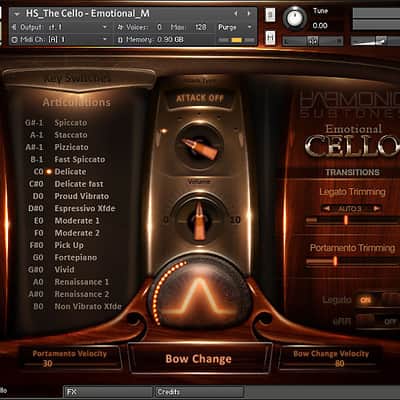The height and width of the screenshot is (400, 400).
Task: Select next Legato Trimming preset arrow
Action: [377, 208]
